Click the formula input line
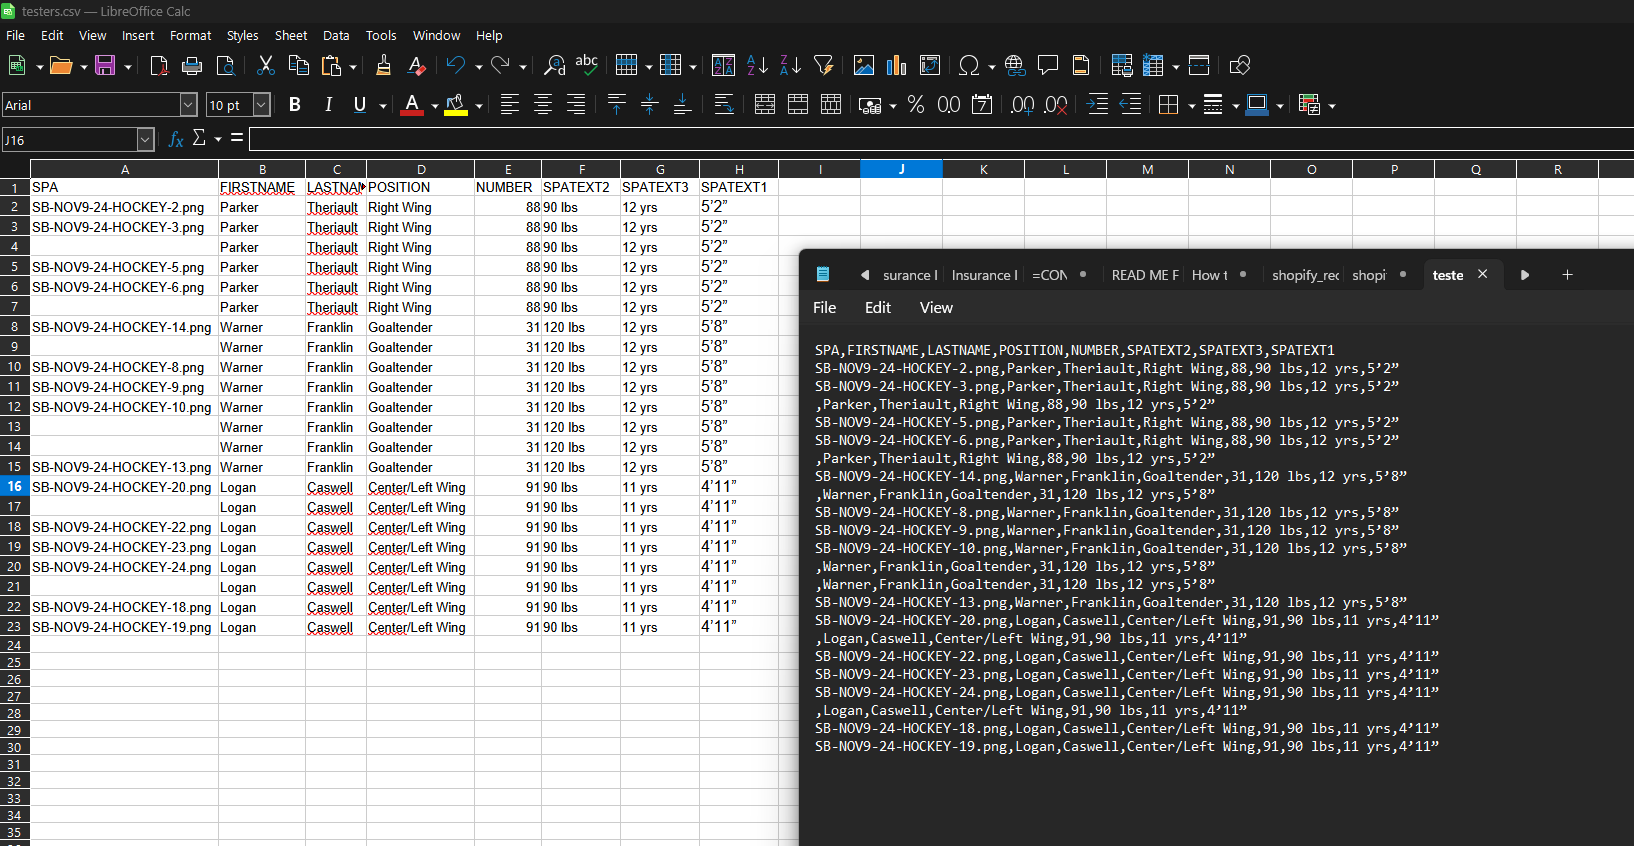Image resolution: width=1634 pixels, height=846 pixels. pyautogui.click(x=940, y=139)
